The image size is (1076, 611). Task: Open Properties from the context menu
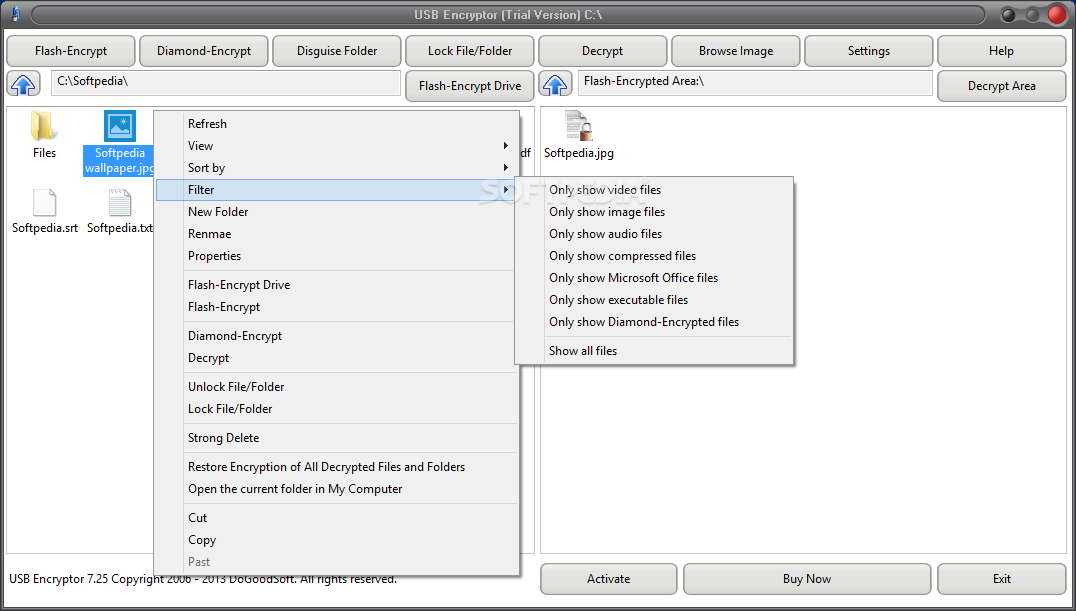coord(336,255)
